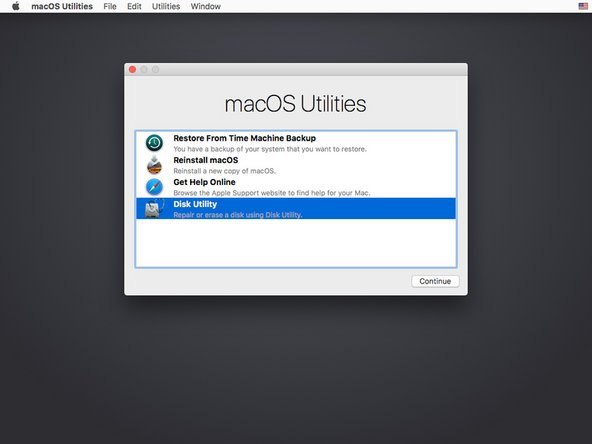Click the Continue button
Screen dimensions: 592x444
435,281
